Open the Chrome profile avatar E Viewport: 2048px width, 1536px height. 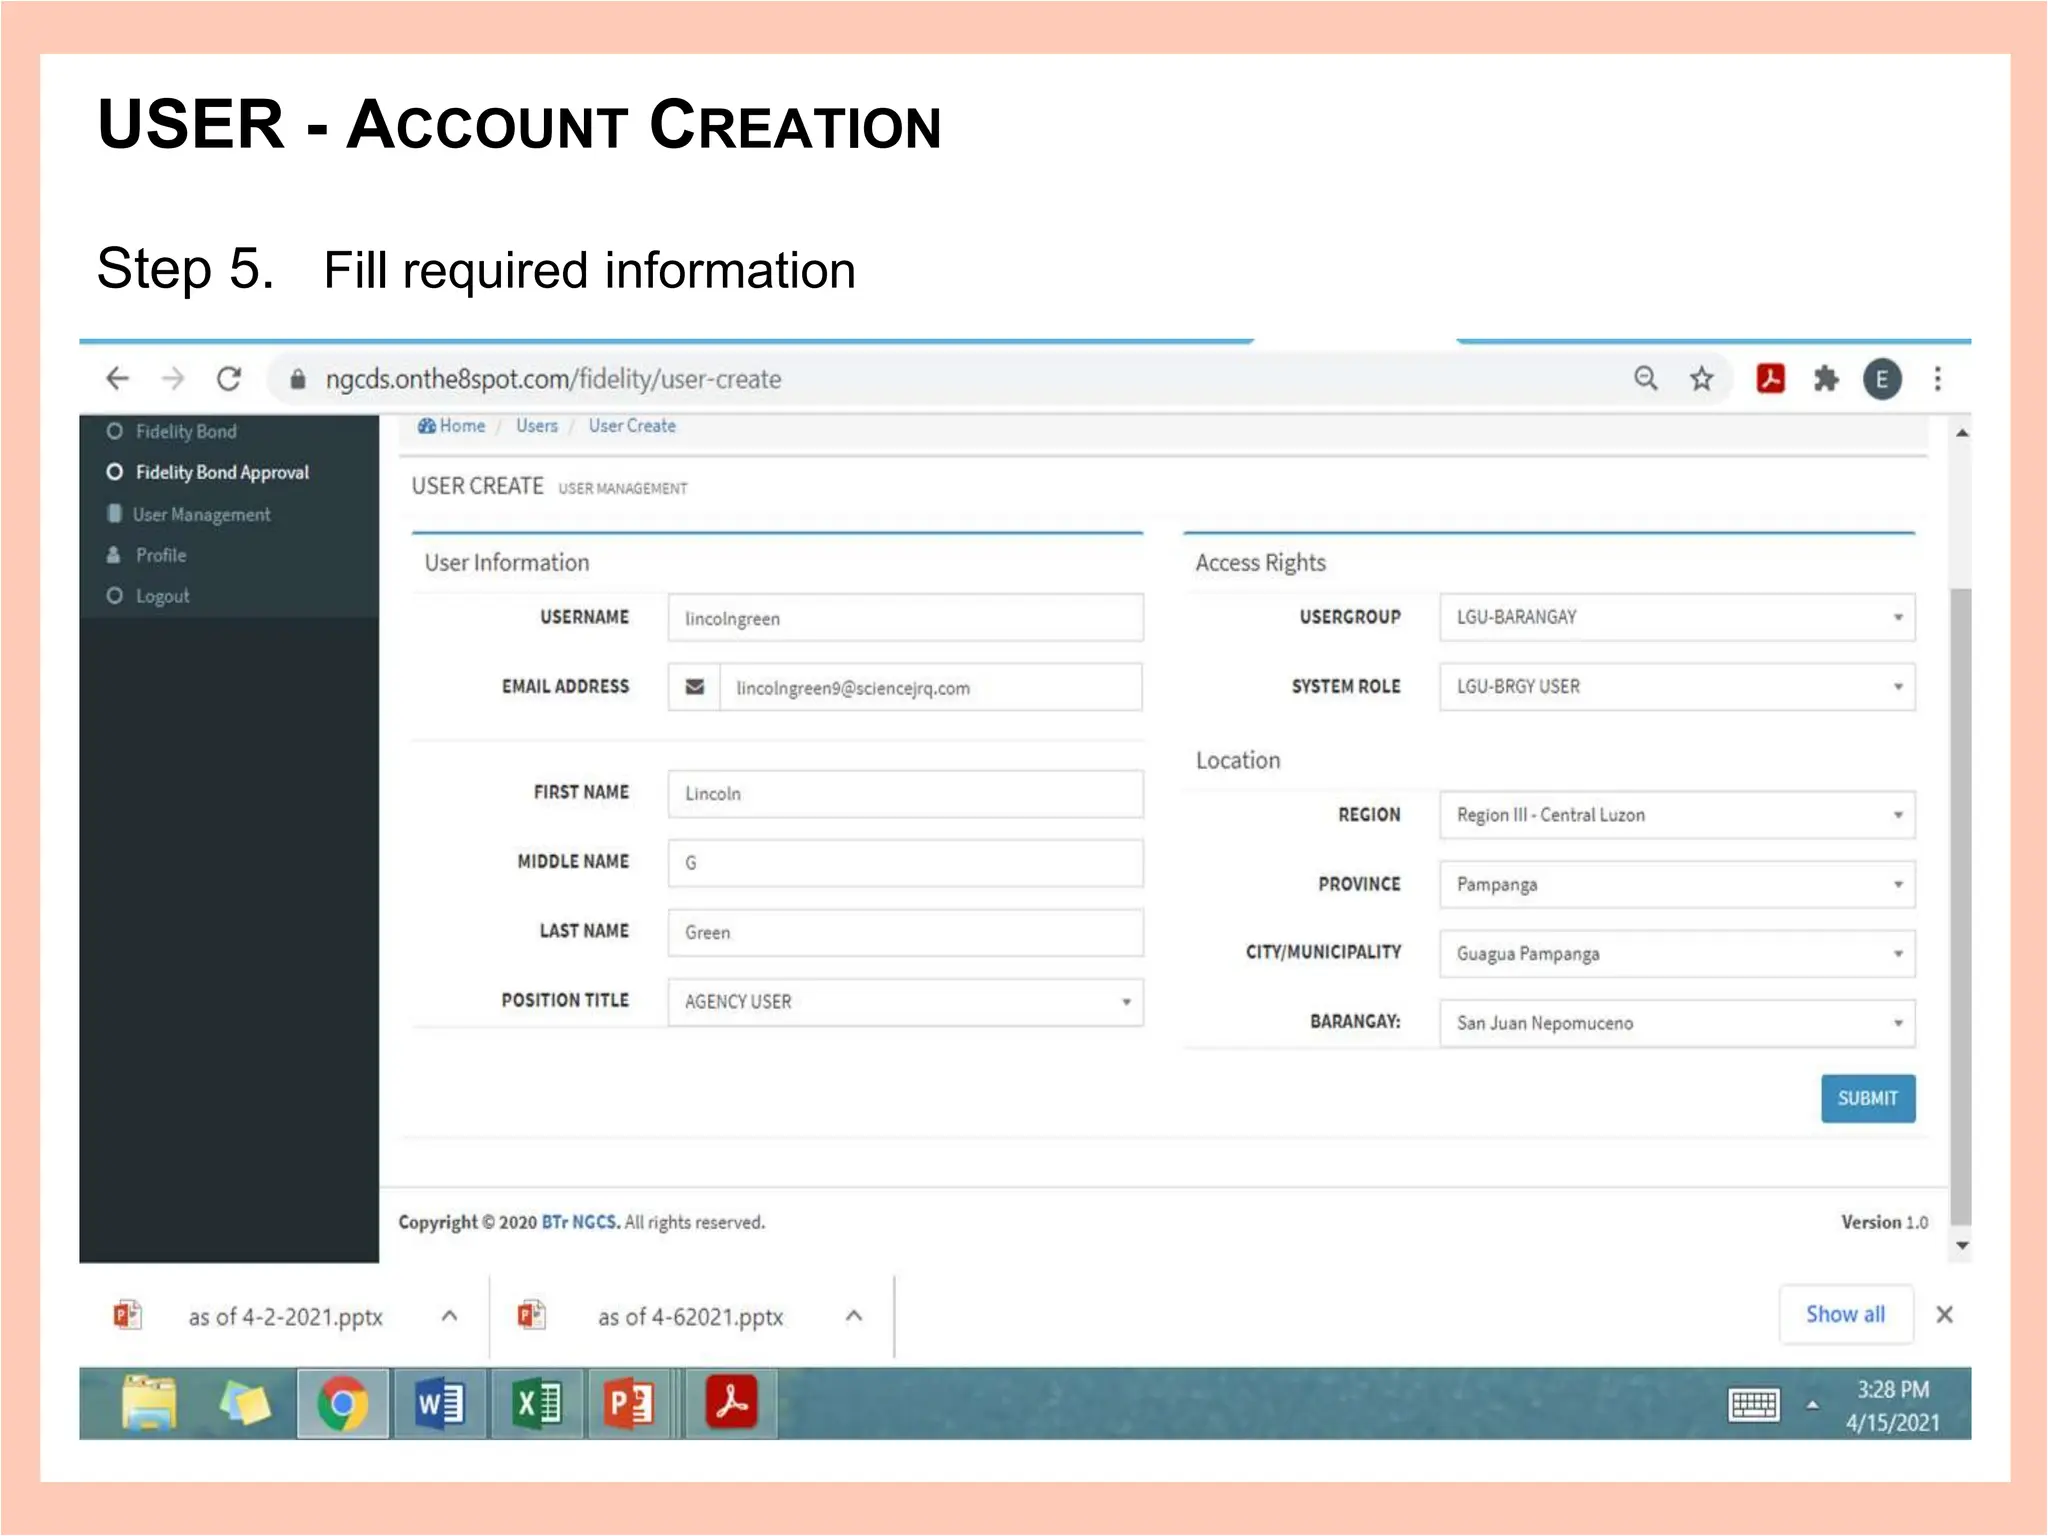1881,379
